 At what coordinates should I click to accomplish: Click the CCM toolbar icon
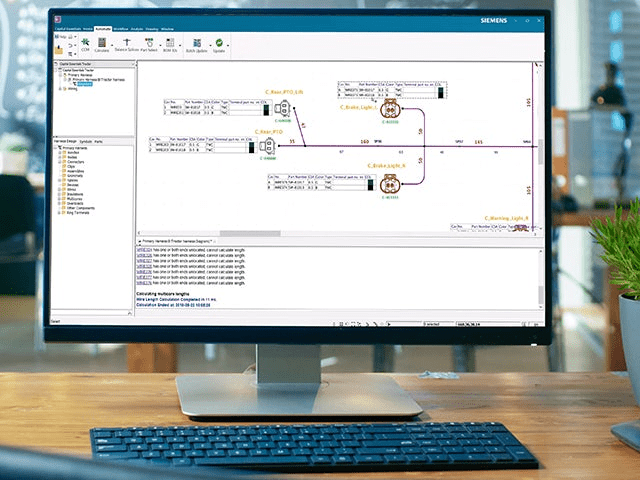[85, 46]
